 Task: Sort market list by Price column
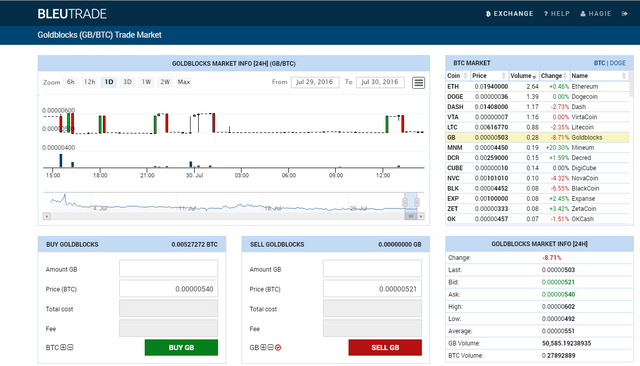tap(489, 76)
